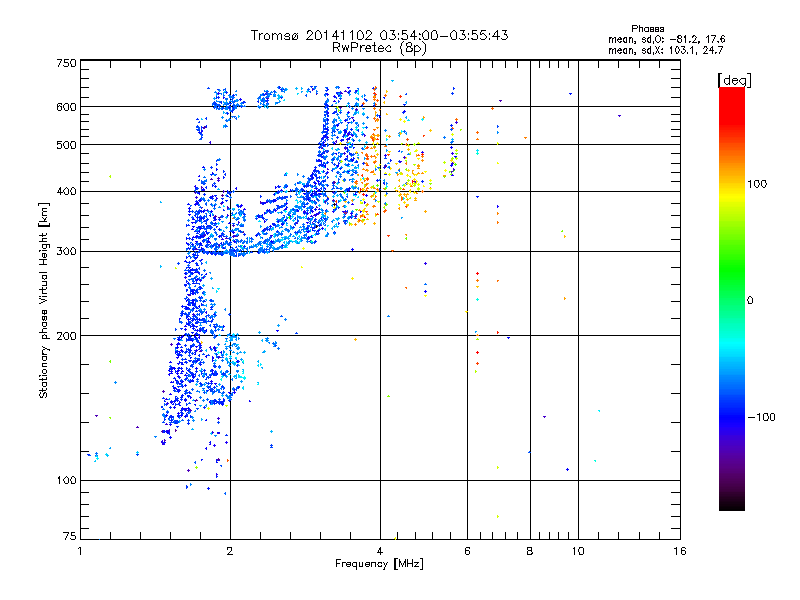
Task: Click the y-axis tick label "200"
Action: pyautogui.click(x=66, y=336)
